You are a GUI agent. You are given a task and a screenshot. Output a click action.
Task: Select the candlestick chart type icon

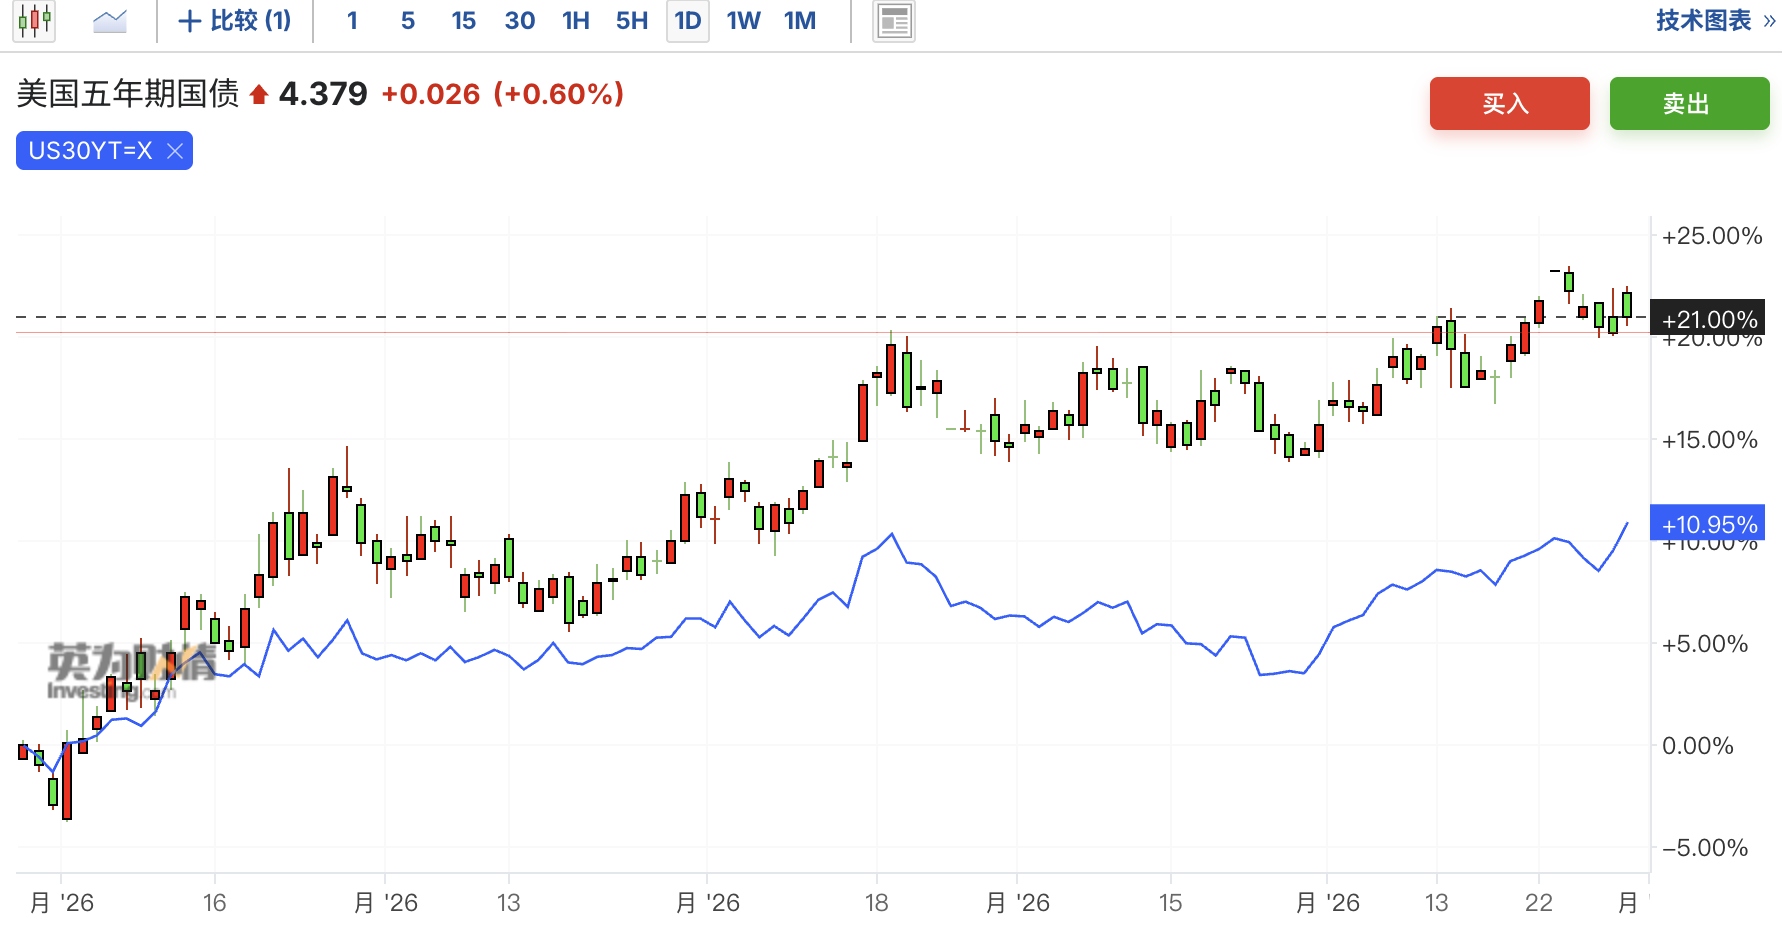(34, 21)
